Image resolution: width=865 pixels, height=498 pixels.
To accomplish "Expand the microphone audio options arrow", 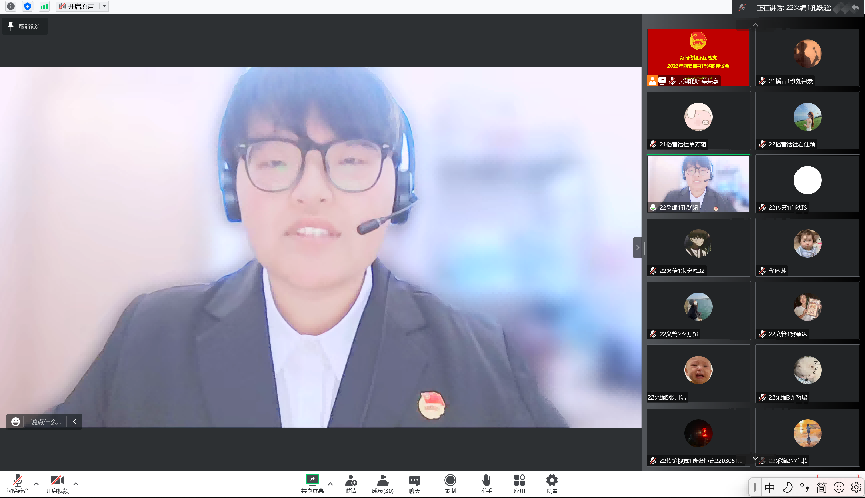I will [36, 483].
